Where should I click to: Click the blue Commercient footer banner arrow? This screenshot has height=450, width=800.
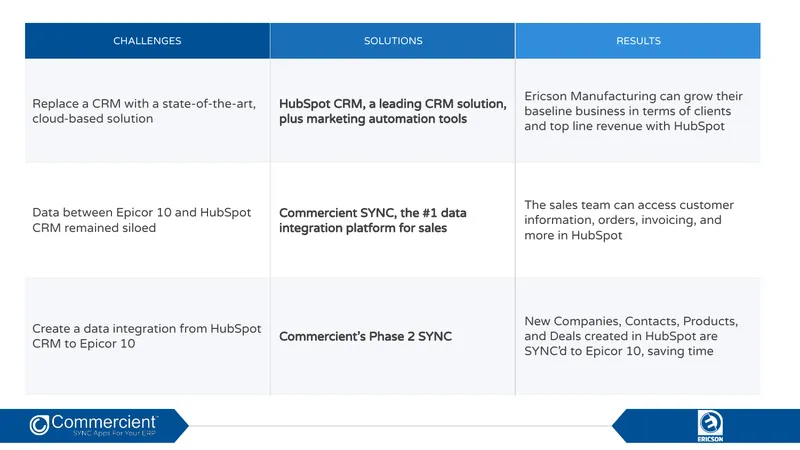[x=94, y=426]
